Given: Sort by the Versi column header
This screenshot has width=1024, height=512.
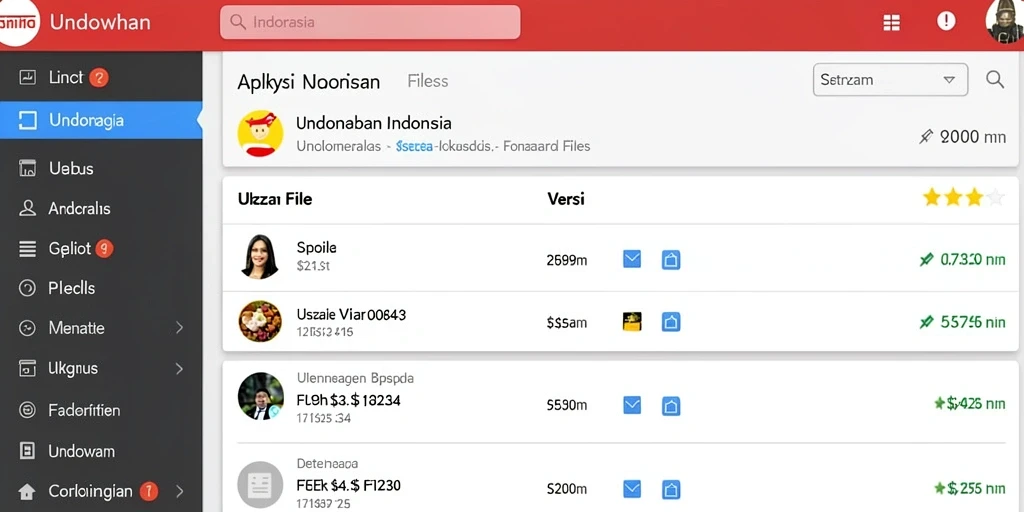Looking at the screenshot, I should click(566, 199).
